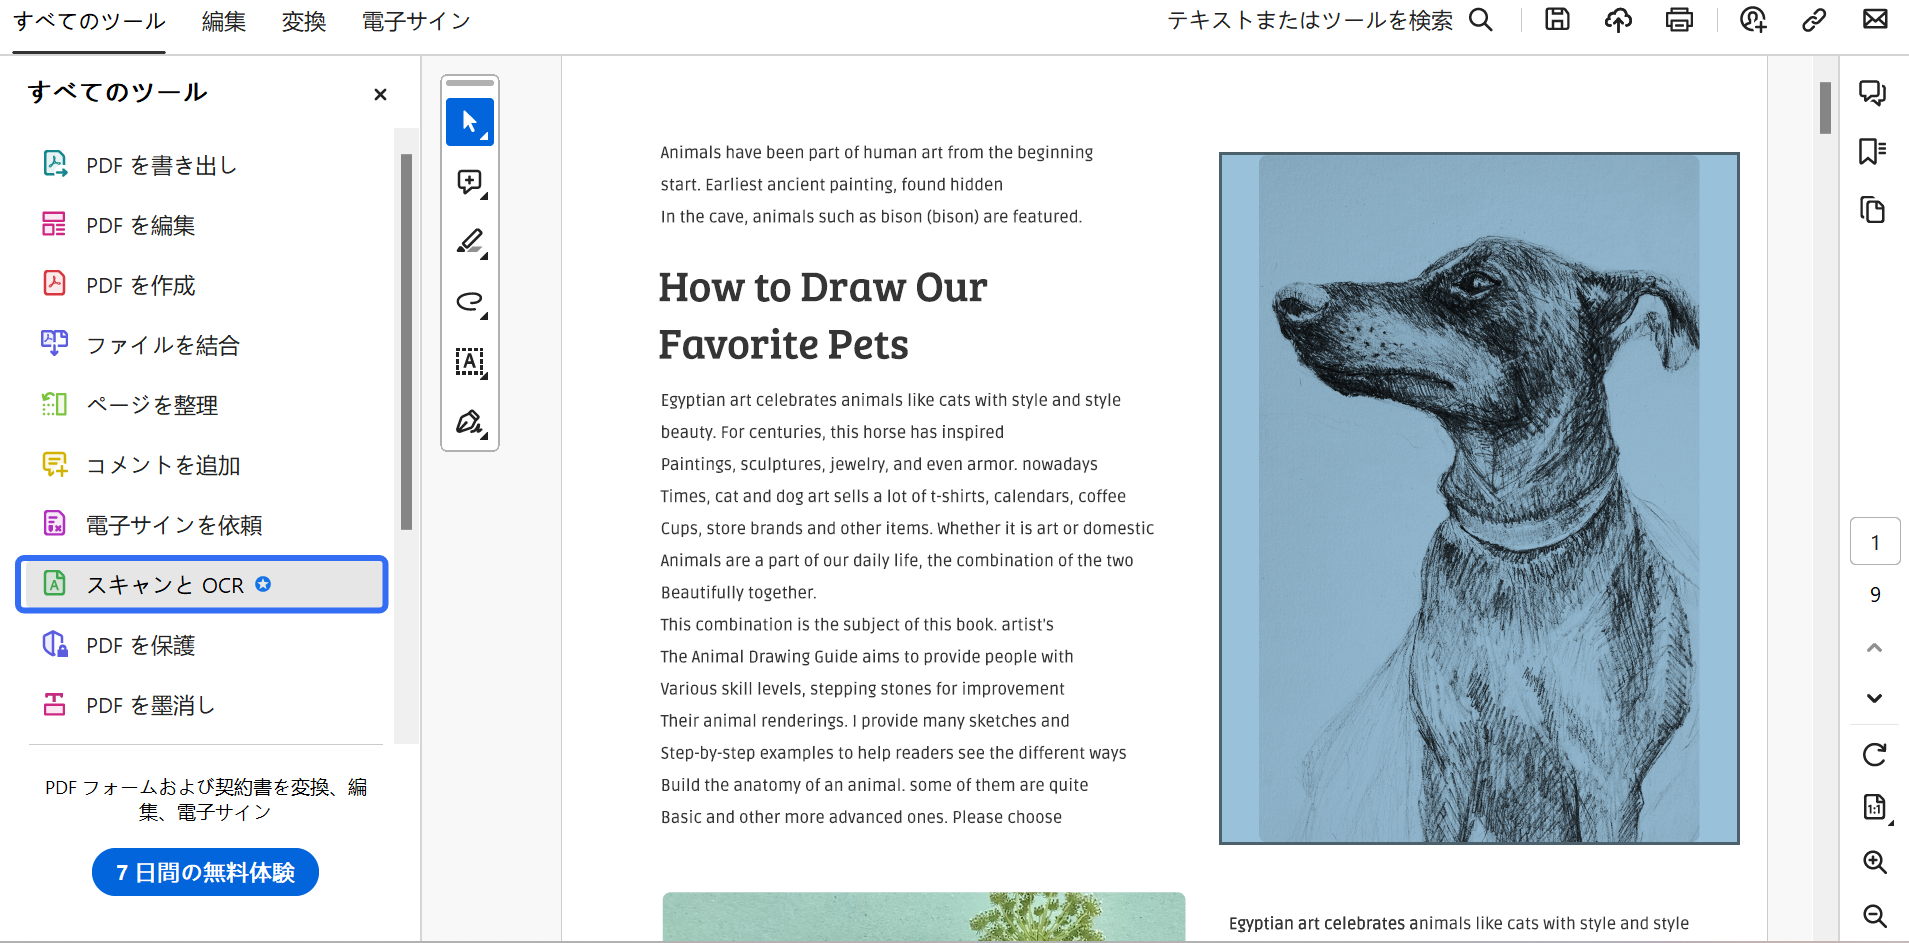Click the save file icon
Viewport: 1909px width, 943px height.
[1557, 20]
